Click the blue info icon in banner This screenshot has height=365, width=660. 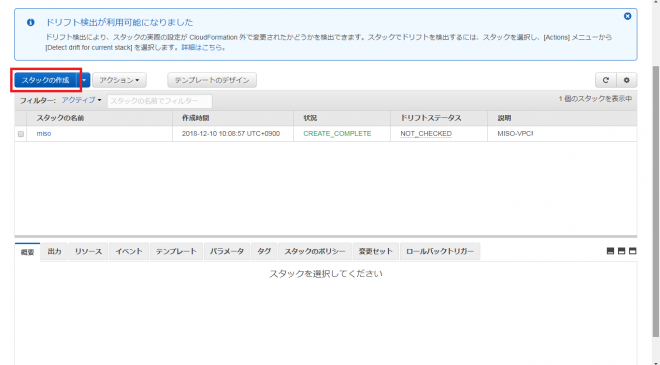[x=31, y=22]
